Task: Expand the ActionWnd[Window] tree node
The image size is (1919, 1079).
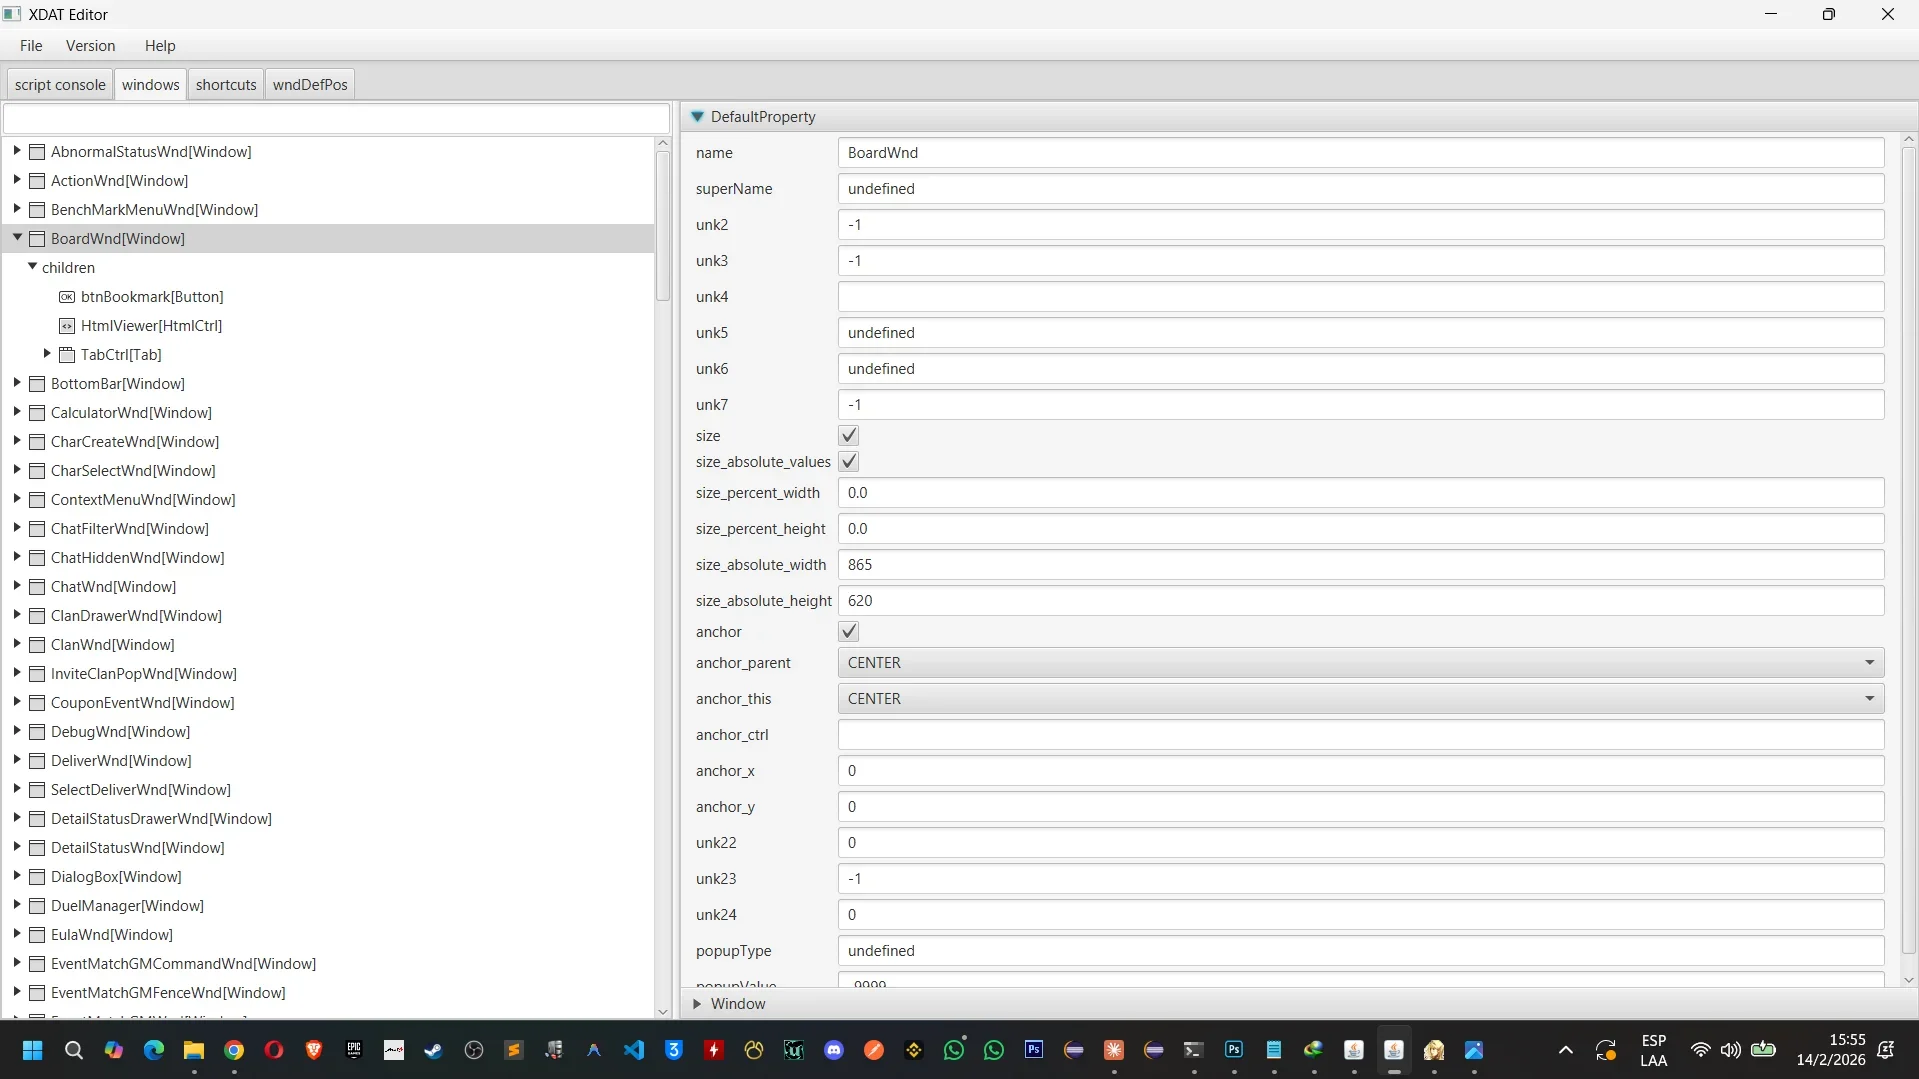Action: [17, 180]
